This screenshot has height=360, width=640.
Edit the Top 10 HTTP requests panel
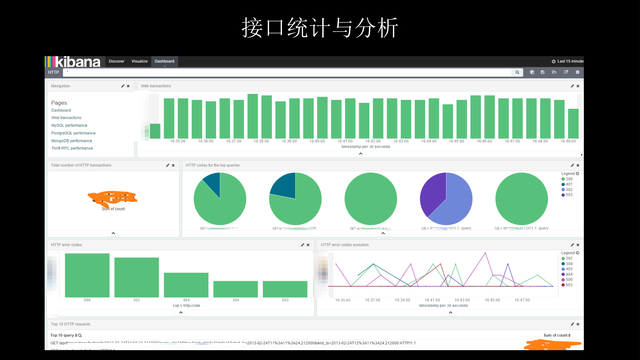click(x=572, y=324)
